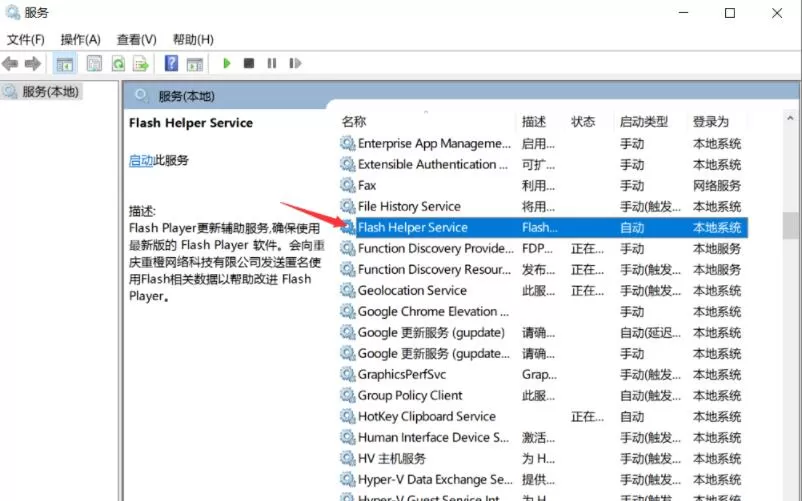
Task: Sort by the 启动类型 column header
Action: [x=644, y=122]
